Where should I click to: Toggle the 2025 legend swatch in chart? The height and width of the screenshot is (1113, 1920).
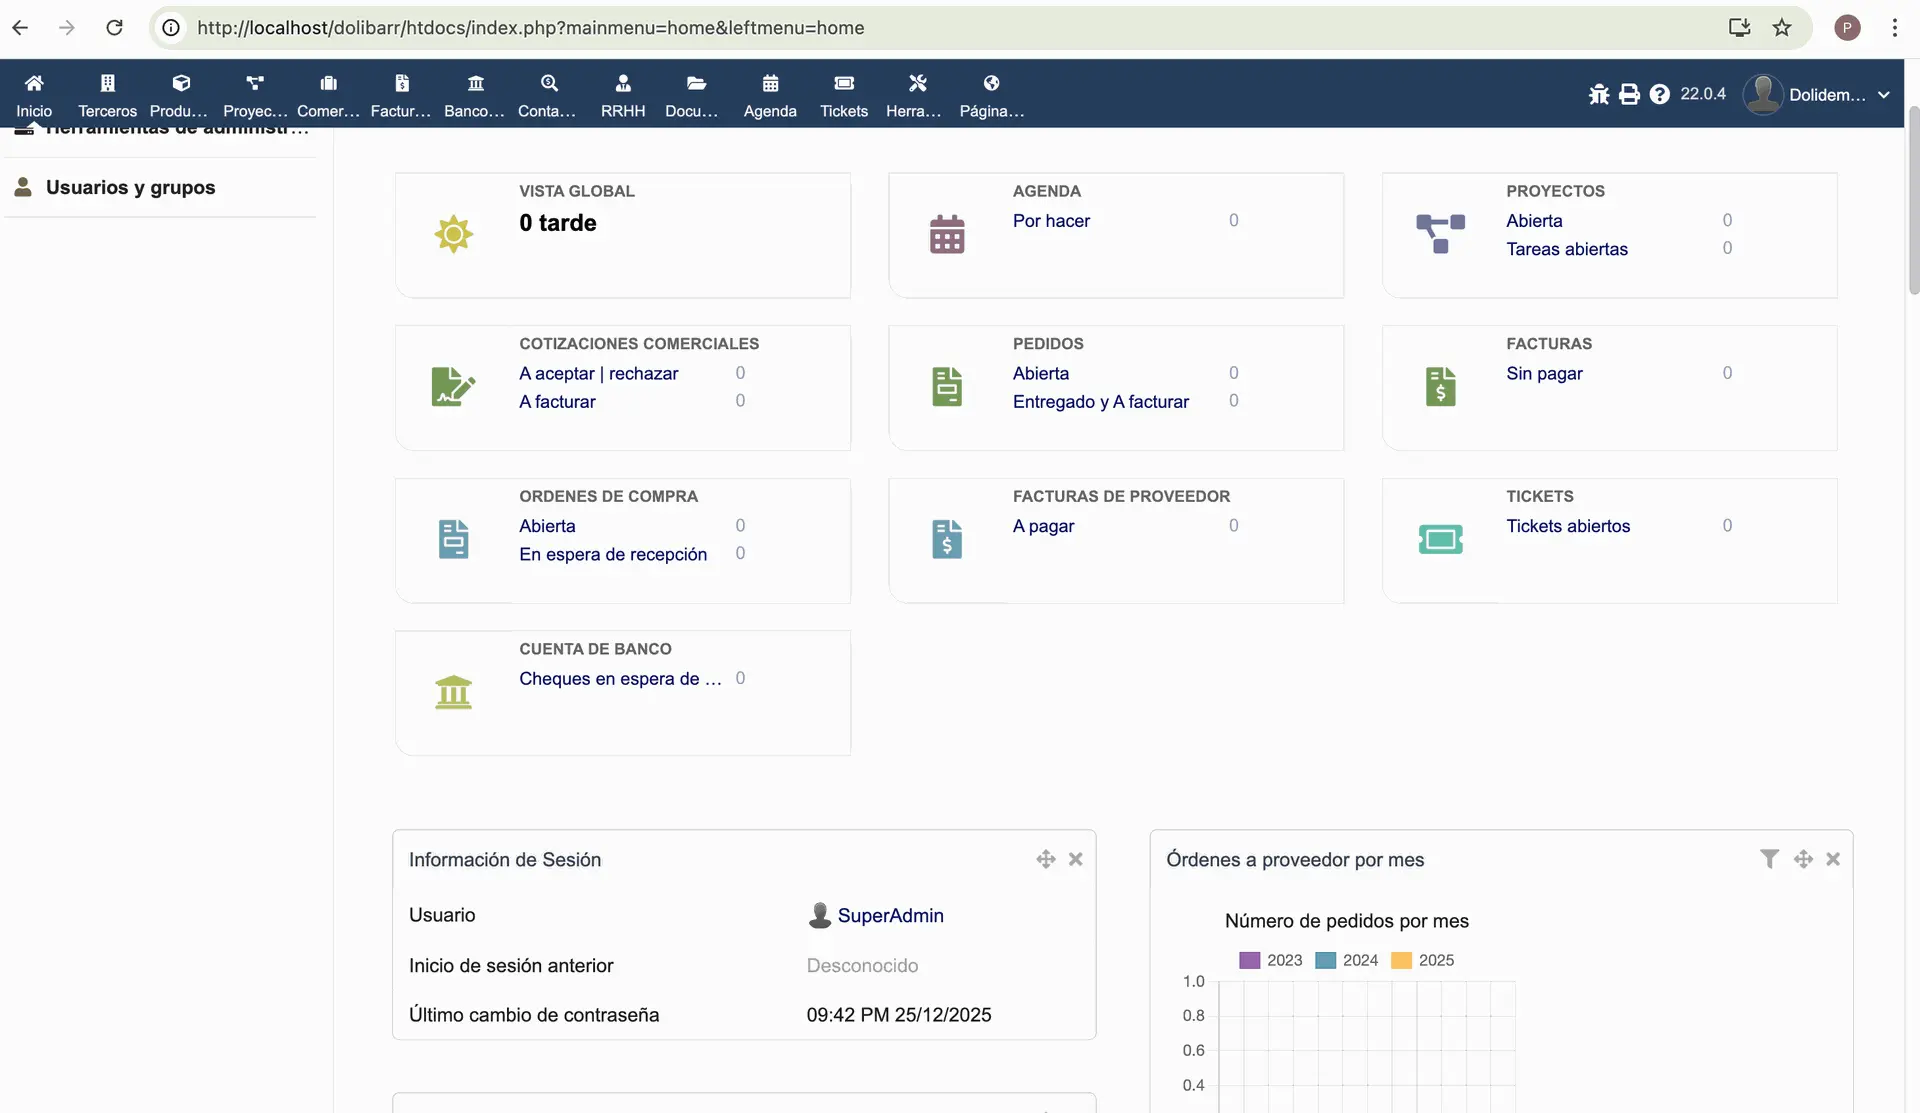1402,960
